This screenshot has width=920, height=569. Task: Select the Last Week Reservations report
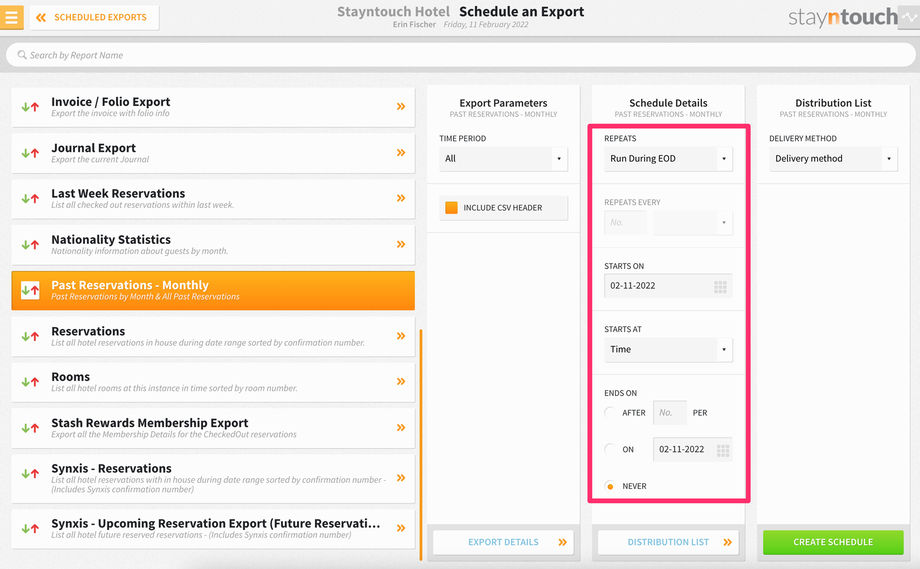click(213, 198)
